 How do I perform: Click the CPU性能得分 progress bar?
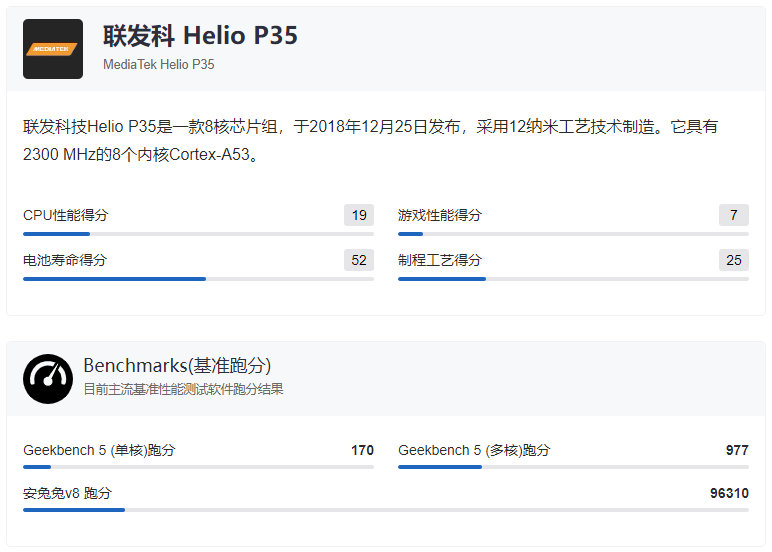[198, 234]
